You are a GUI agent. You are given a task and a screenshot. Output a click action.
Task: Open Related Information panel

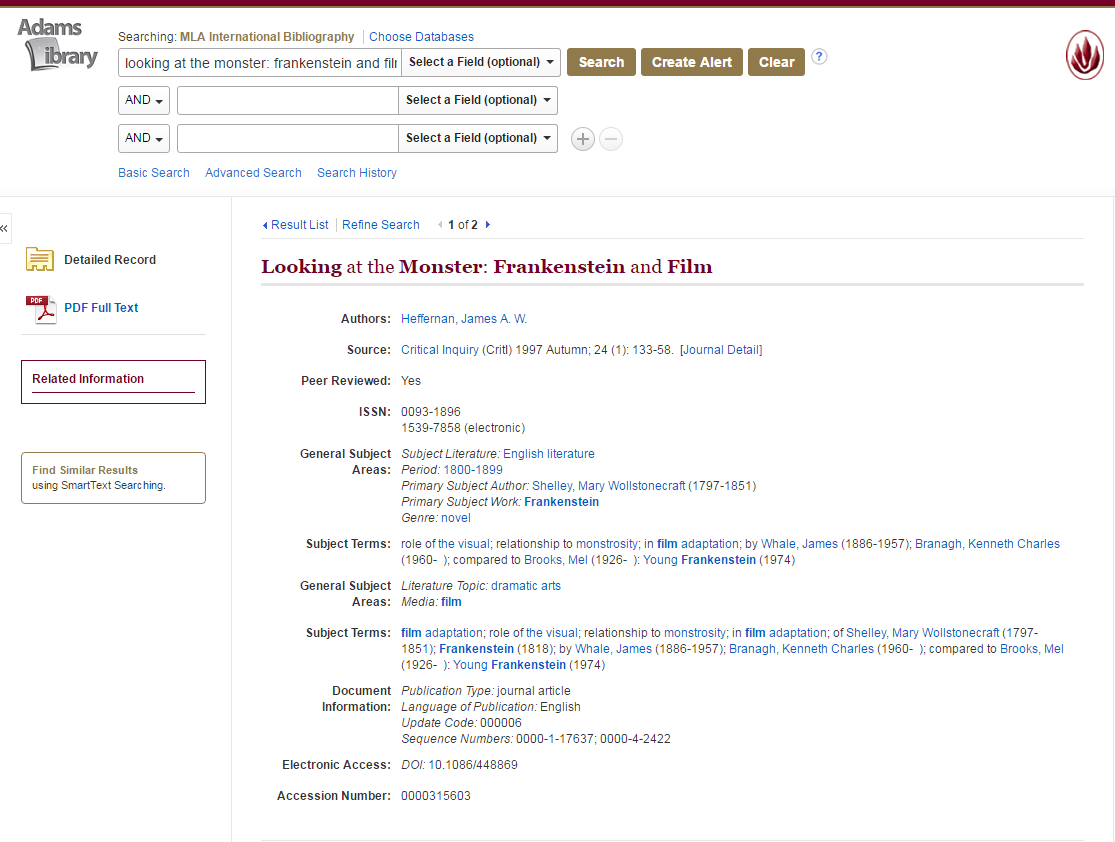pyautogui.click(x=113, y=382)
